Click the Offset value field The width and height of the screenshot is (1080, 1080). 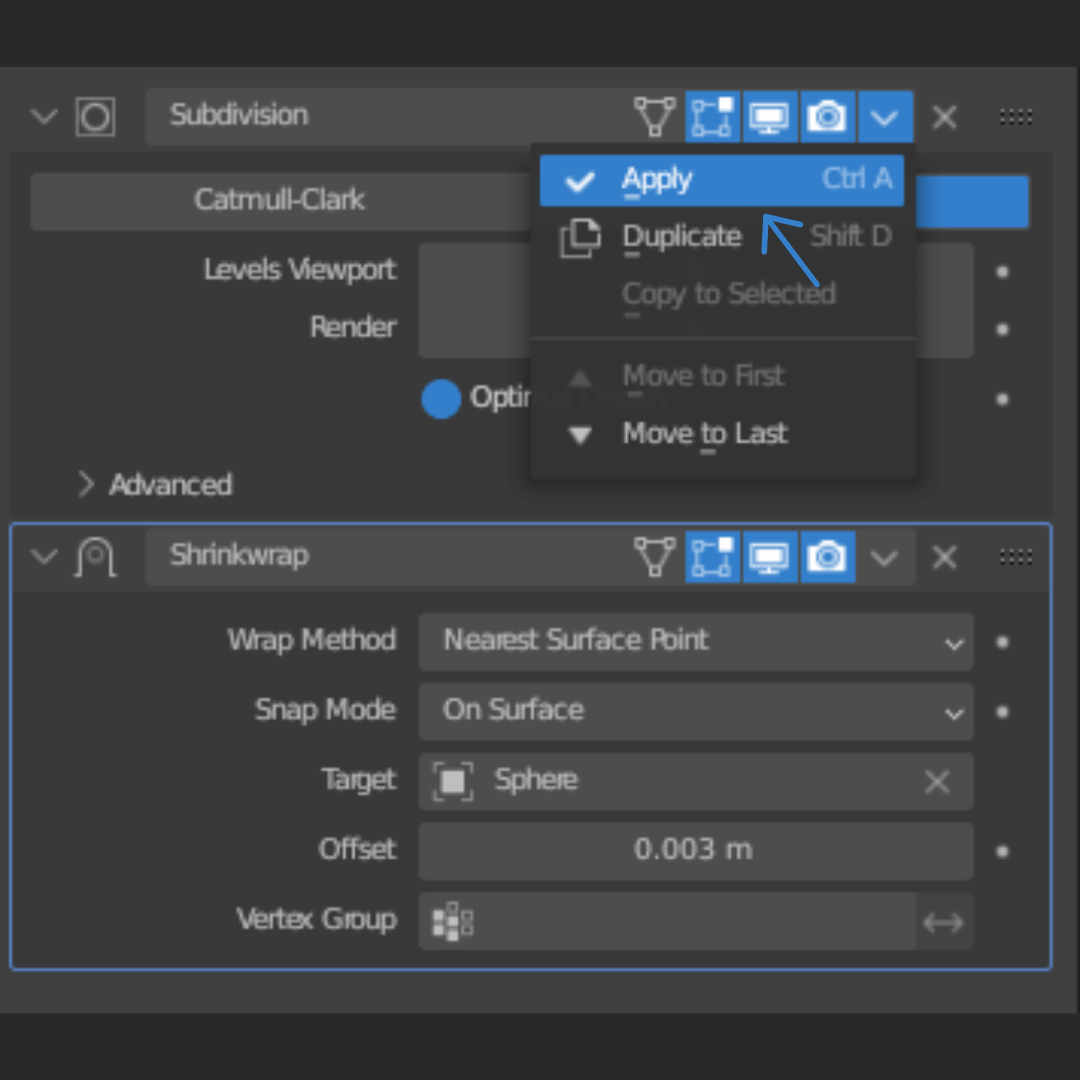coord(695,851)
